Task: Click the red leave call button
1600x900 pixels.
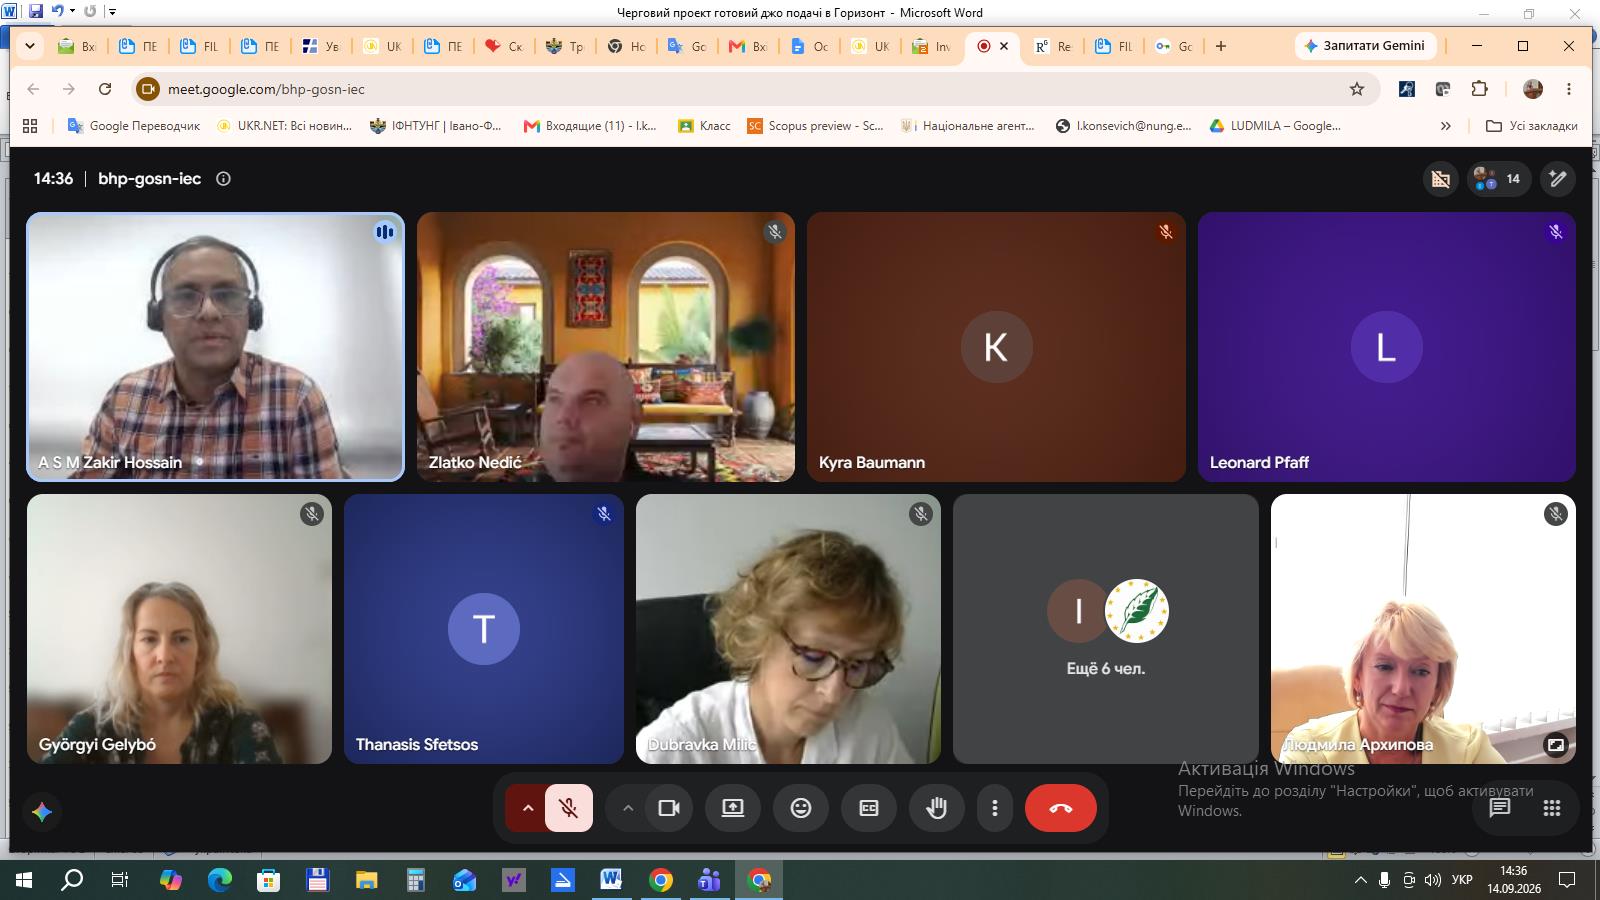Action: point(1060,808)
